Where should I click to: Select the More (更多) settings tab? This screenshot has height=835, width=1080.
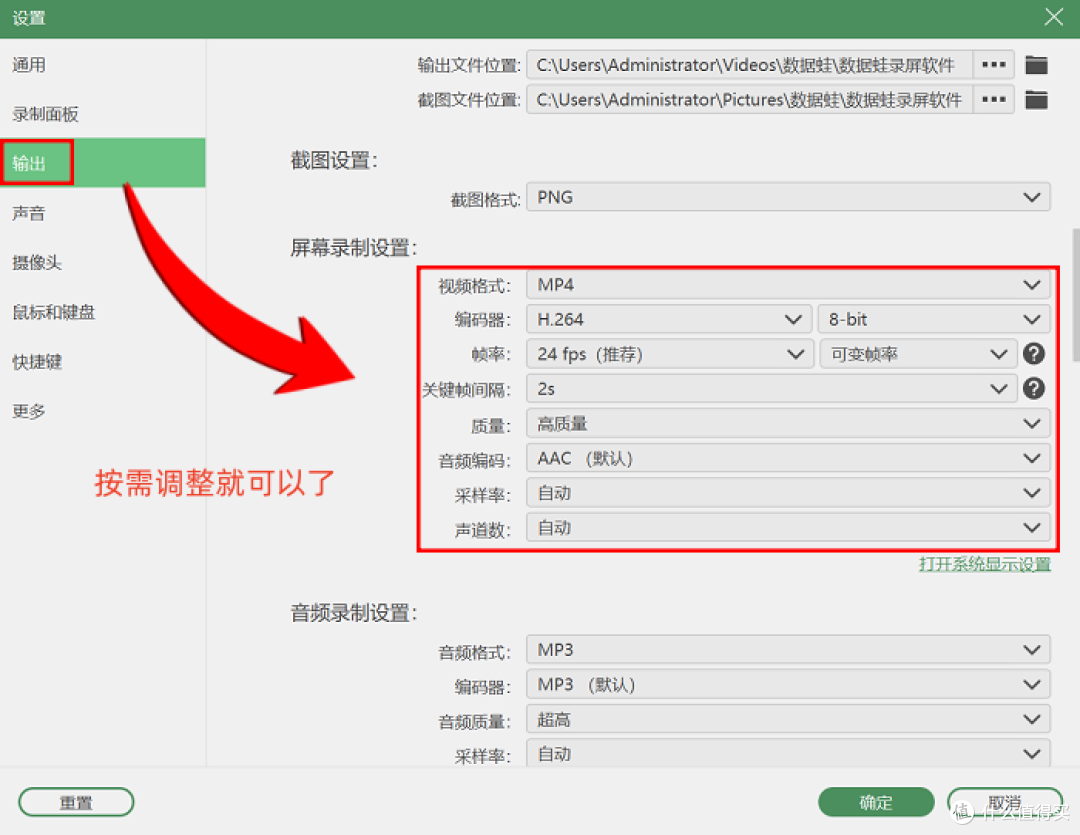[103, 411]
